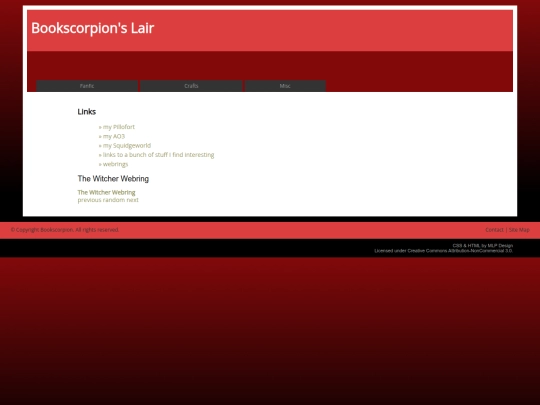The height and width of the screenshot is (405, 540).
Task: Go to previous webring site
Action: 89,200
